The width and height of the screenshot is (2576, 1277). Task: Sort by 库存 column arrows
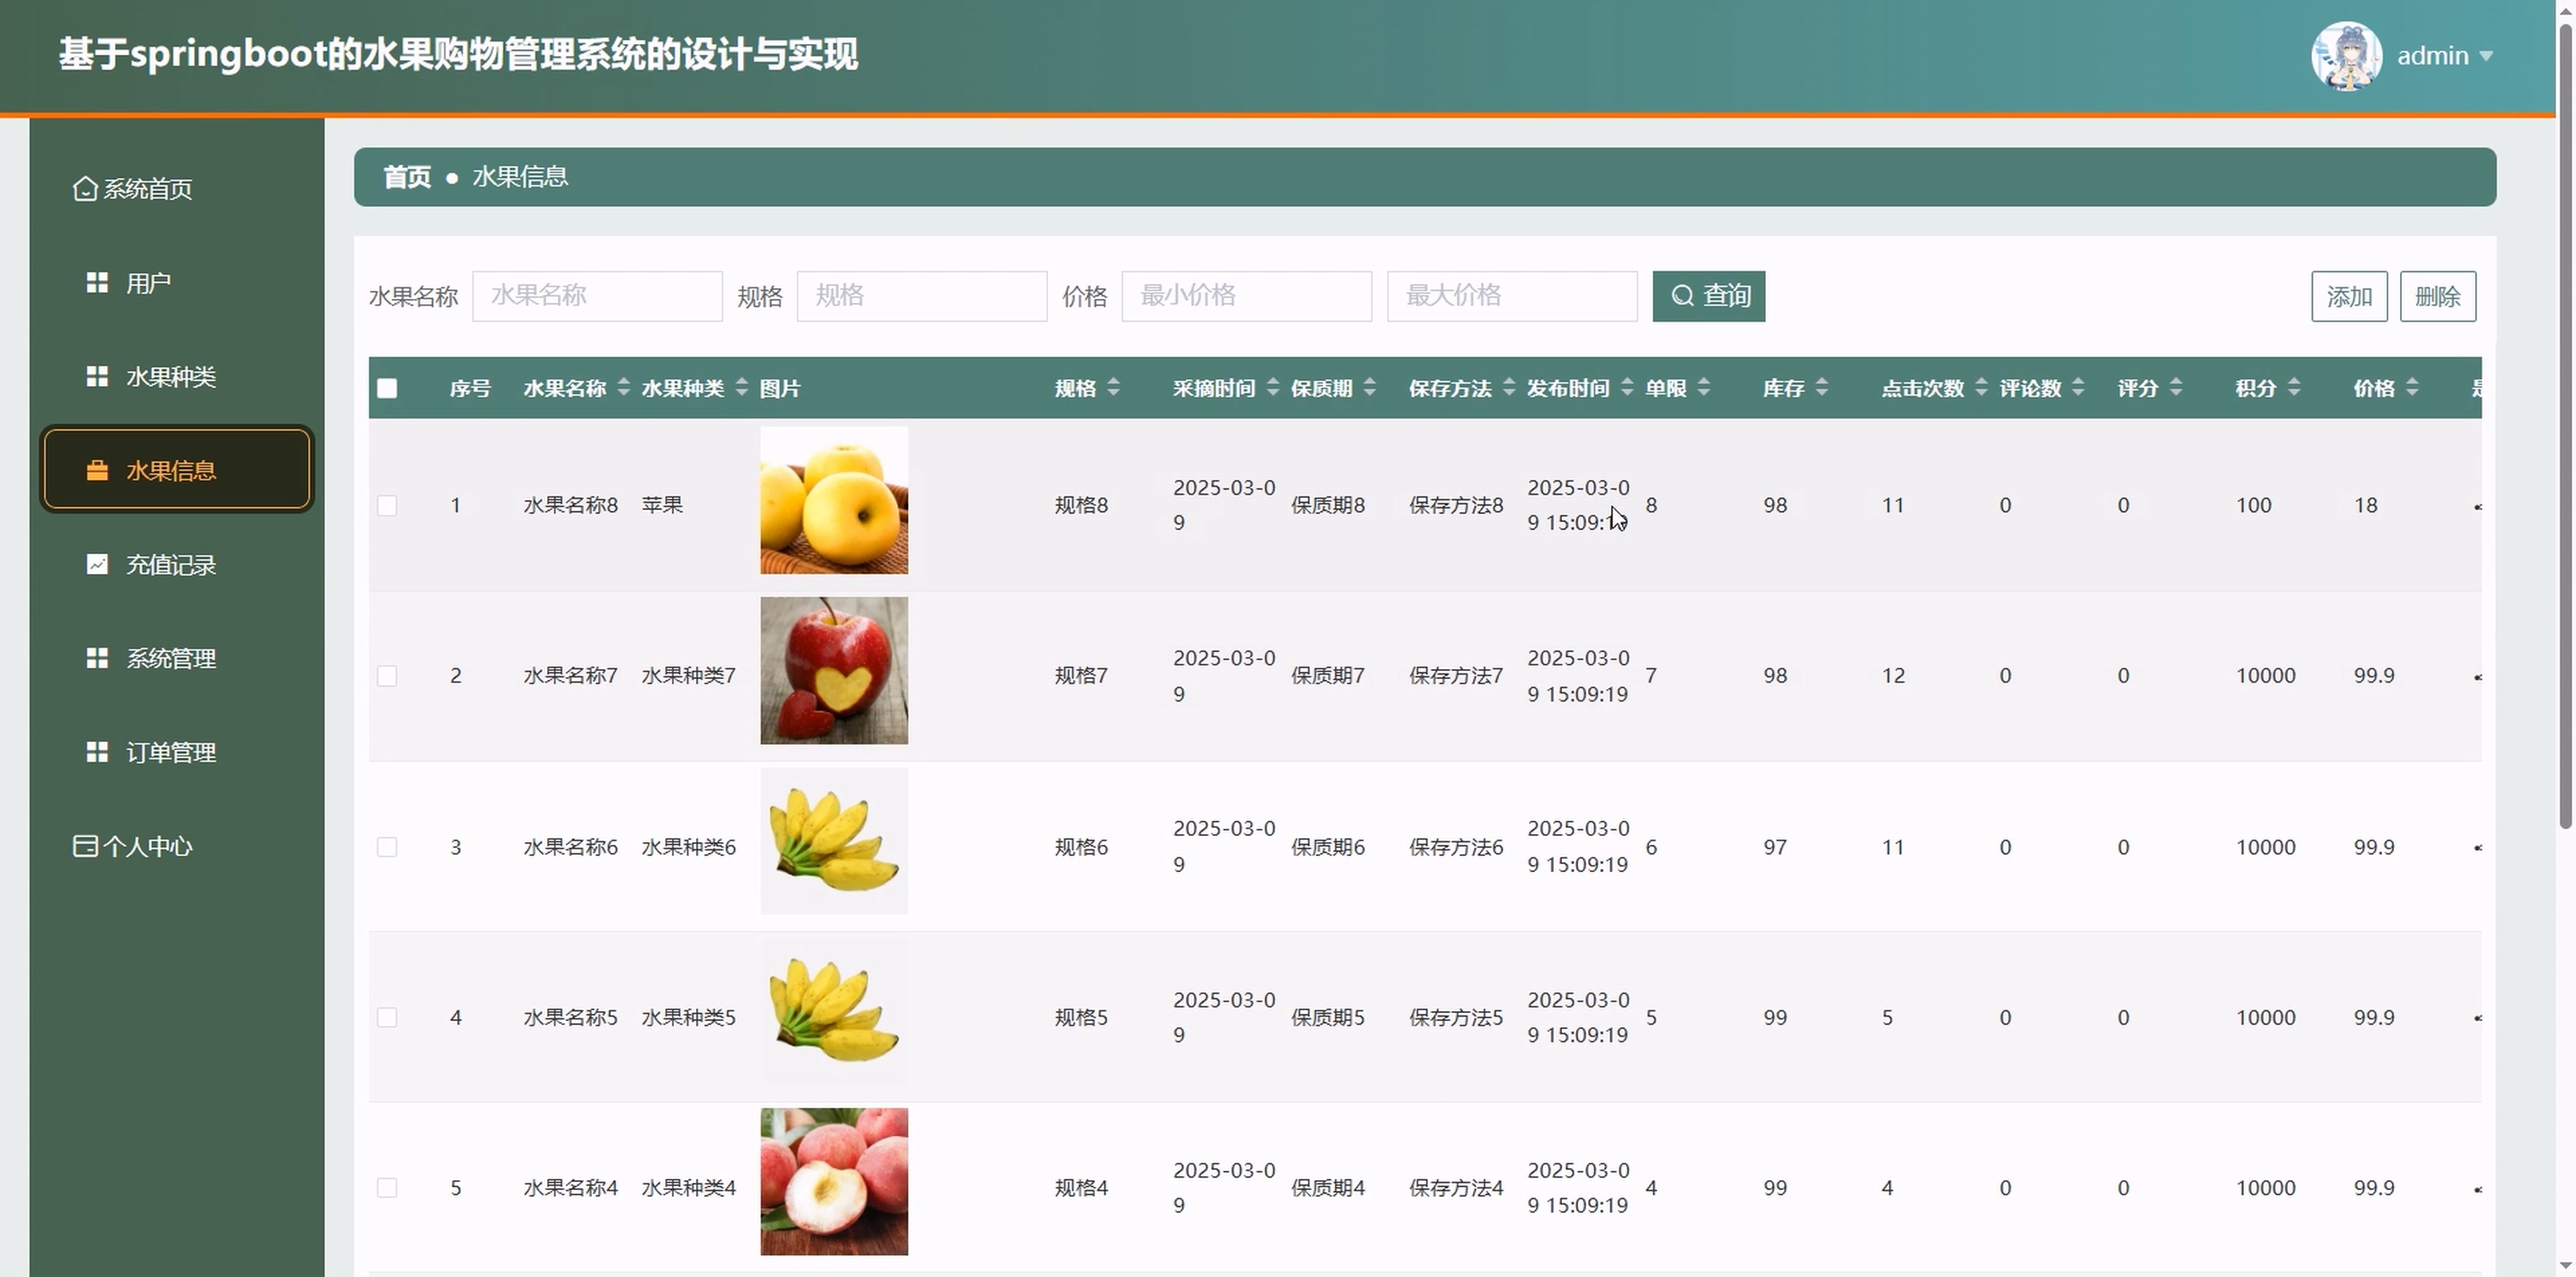pyautogui.click(x=1822, y=388)
